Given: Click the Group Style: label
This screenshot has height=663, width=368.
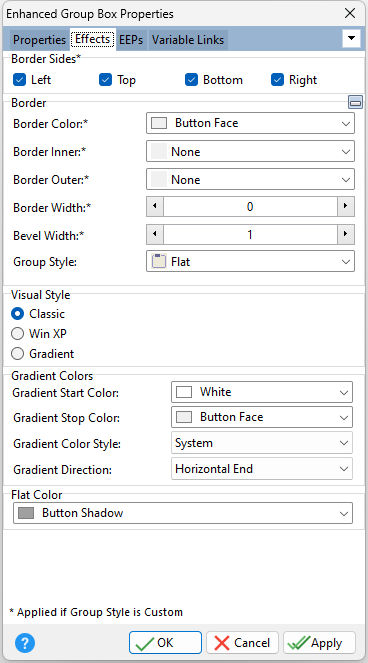Looking at the screenshot, I should 45,262.
